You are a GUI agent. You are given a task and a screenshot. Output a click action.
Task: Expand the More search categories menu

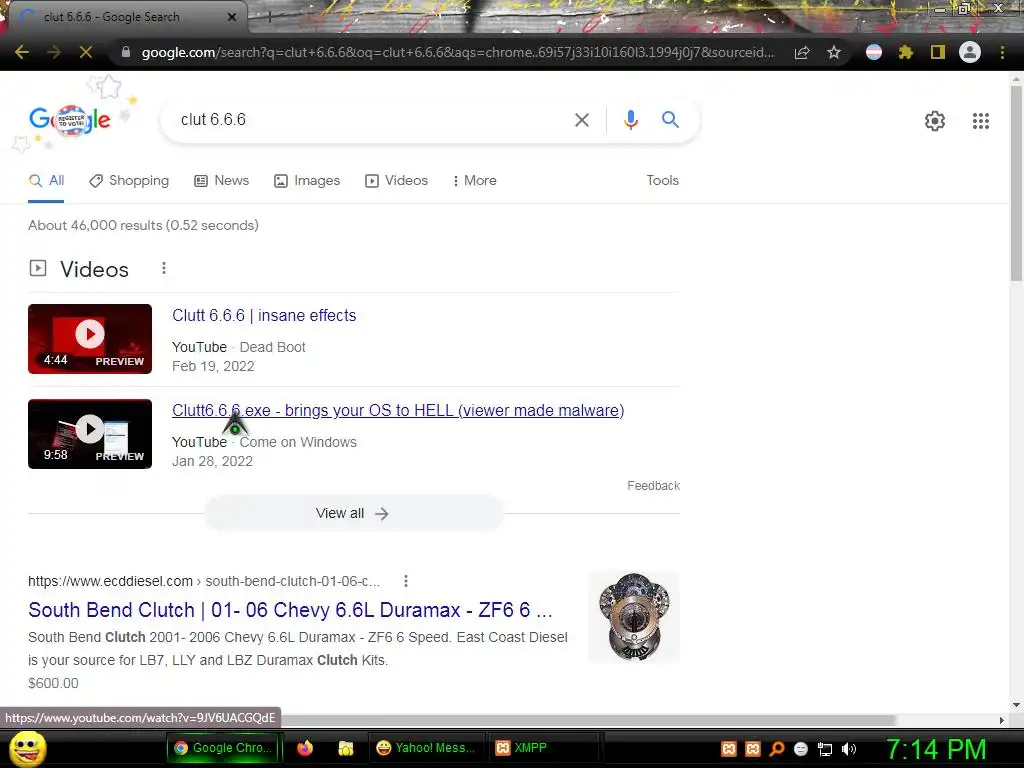pos(475,180)
